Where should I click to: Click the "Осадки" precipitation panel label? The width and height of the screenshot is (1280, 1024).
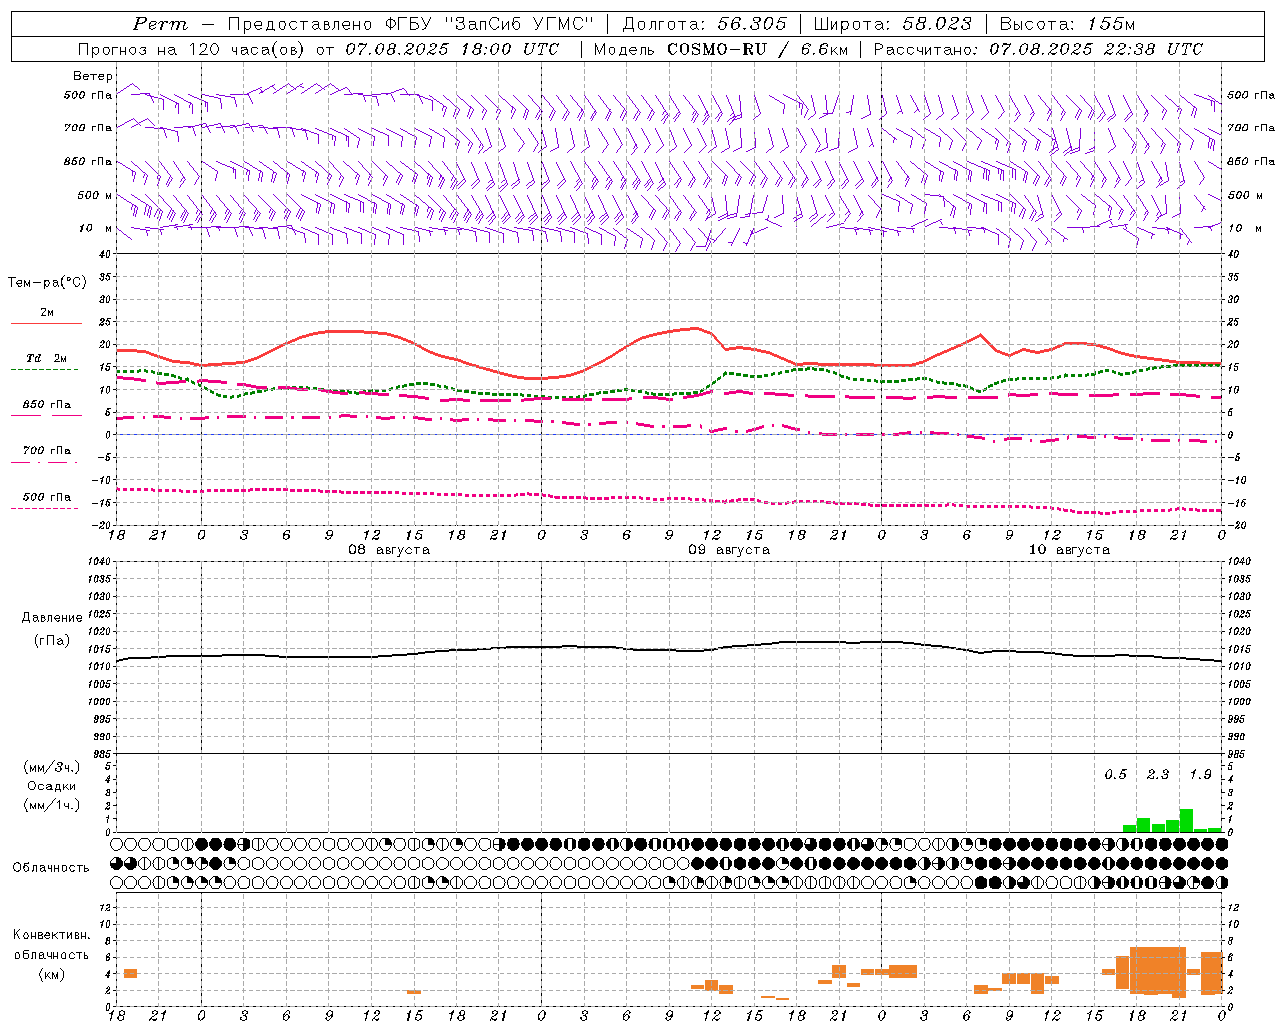52,786
